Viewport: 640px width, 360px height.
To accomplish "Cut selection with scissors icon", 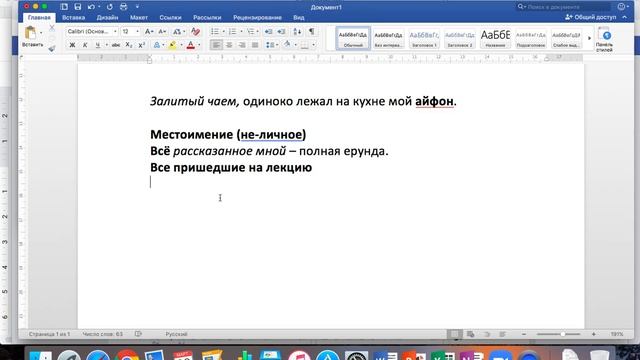I will tap(52, 28).
